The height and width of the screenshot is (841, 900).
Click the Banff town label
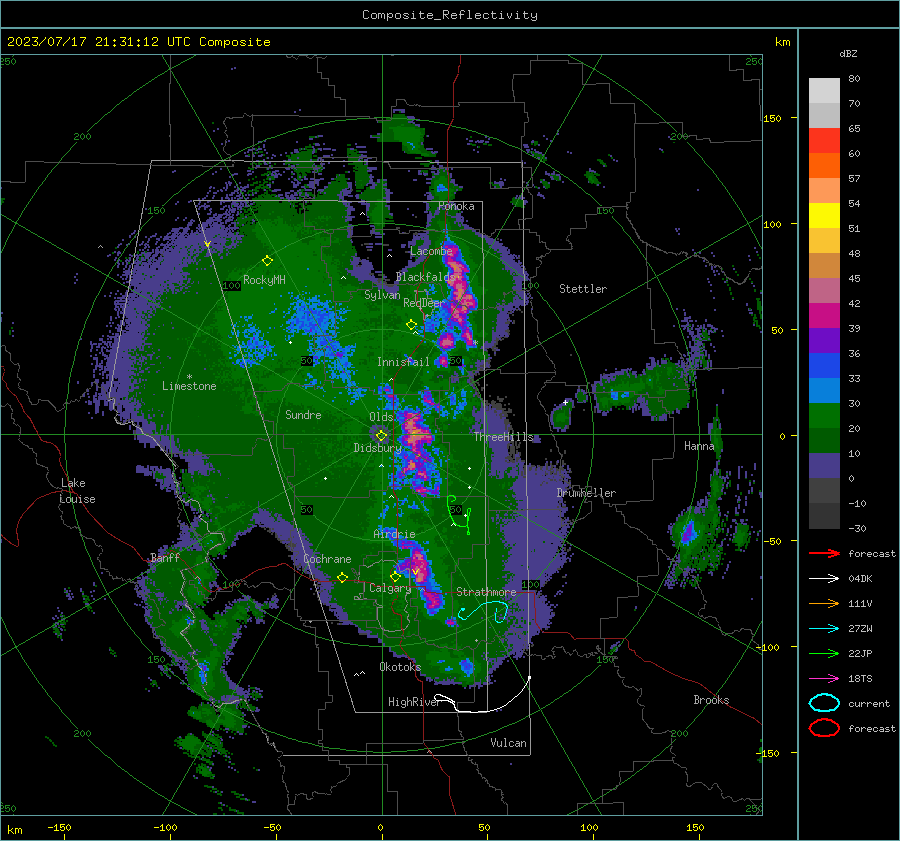click(165, 557)
